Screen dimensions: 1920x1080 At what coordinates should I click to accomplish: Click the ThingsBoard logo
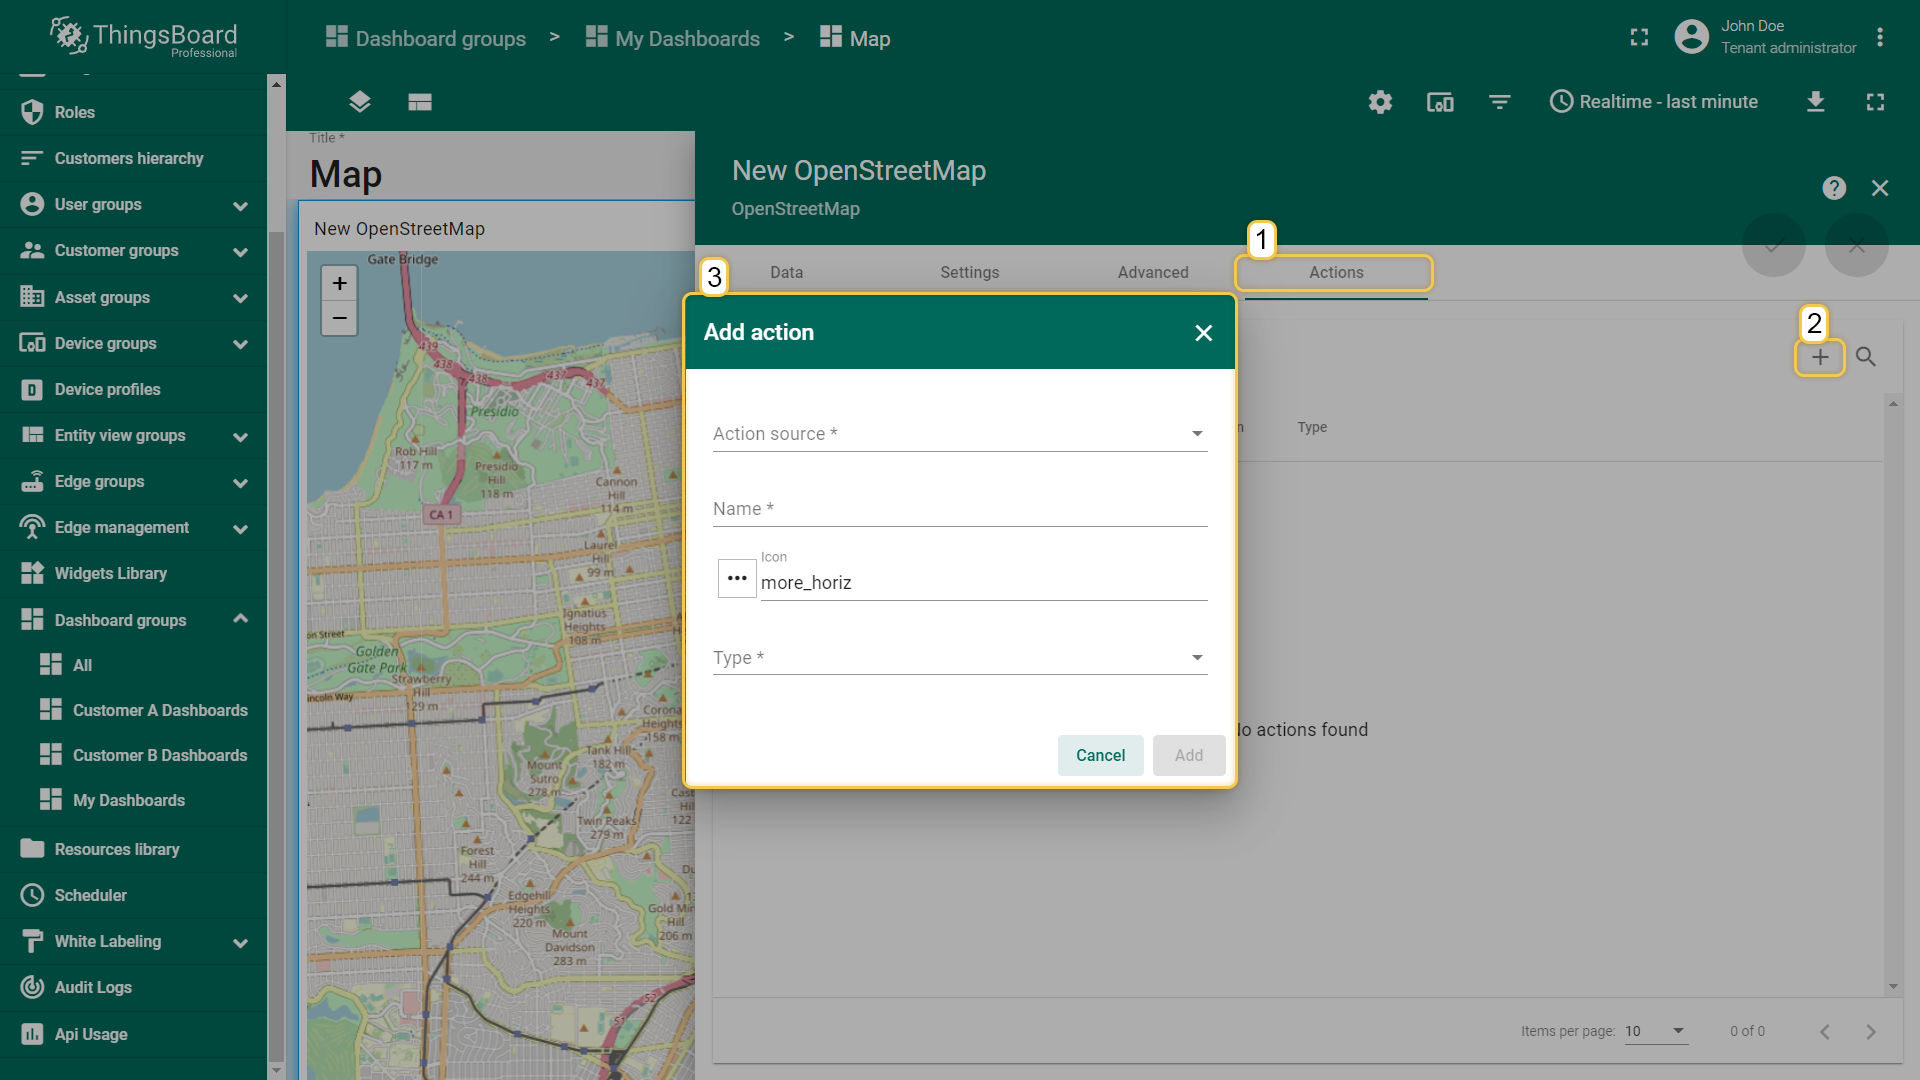point(143,37)
